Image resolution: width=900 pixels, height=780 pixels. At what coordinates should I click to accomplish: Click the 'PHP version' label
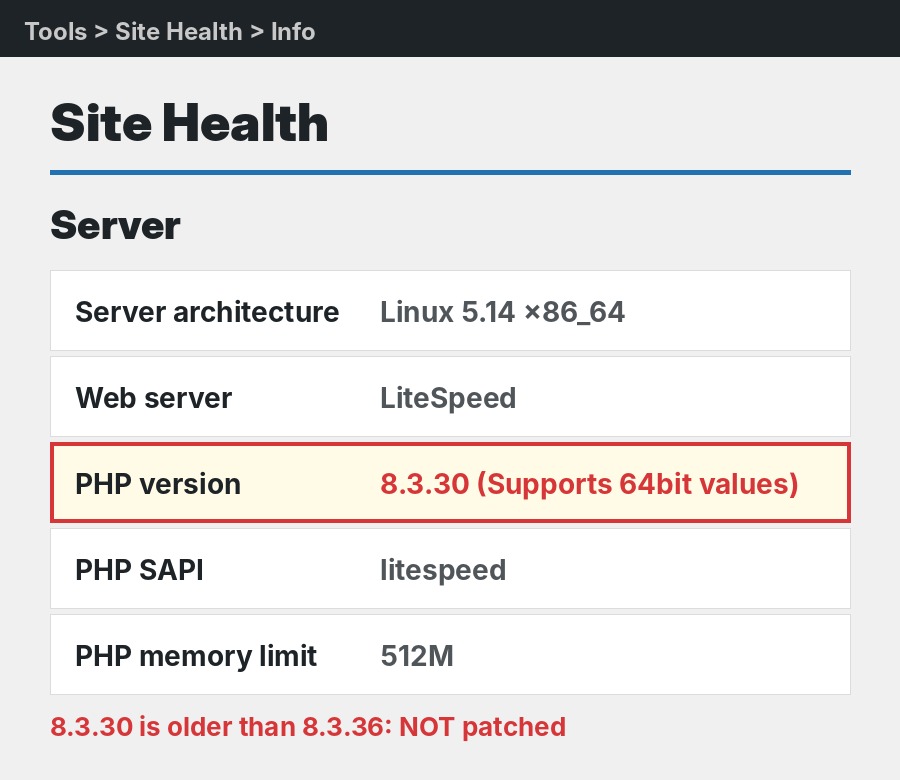[x=158, y=484]
